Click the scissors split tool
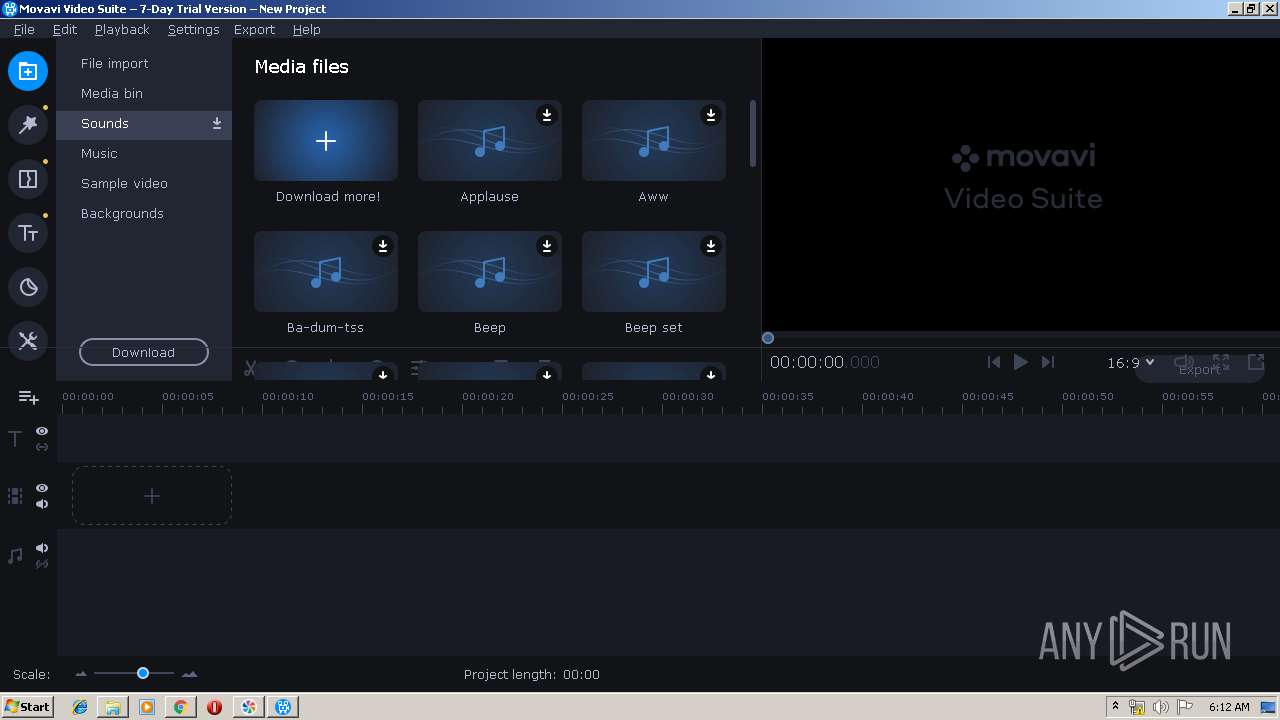The height and width of the screenshot is (720, 1280). [x=250, y=369]
